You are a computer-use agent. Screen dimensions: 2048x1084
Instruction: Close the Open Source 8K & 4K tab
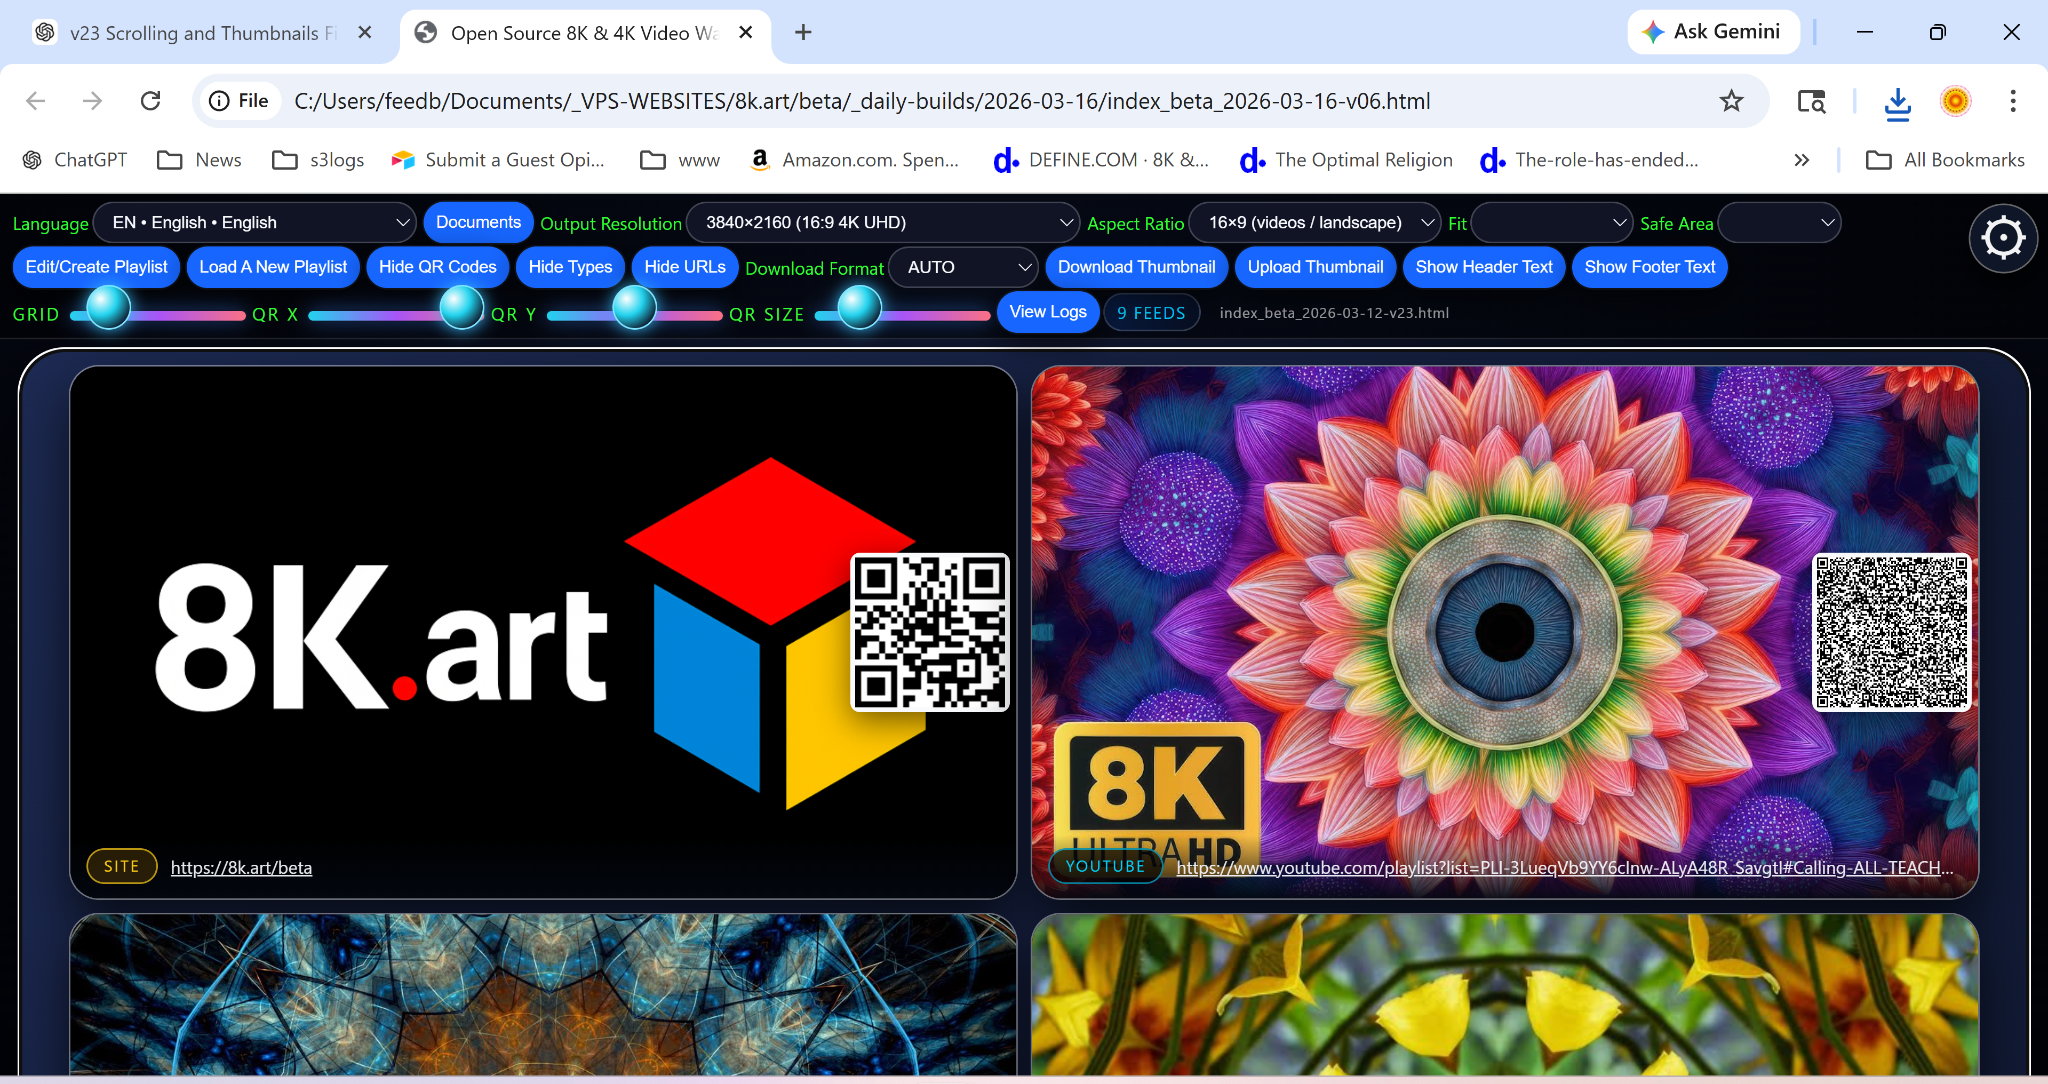745,33
